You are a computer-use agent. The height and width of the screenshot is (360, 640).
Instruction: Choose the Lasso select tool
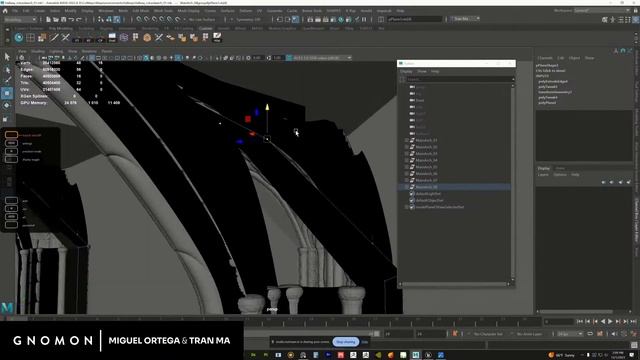coord(7,69)
